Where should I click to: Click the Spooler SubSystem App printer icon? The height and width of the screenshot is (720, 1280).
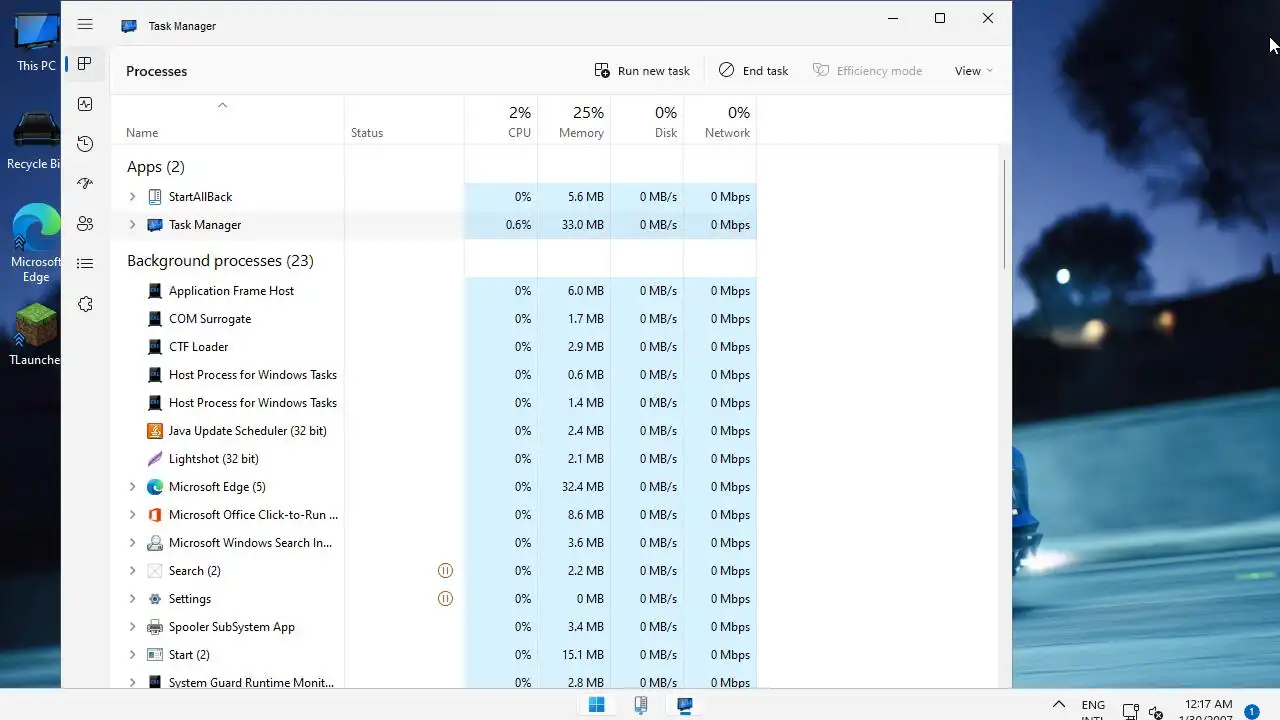(155, 627)
